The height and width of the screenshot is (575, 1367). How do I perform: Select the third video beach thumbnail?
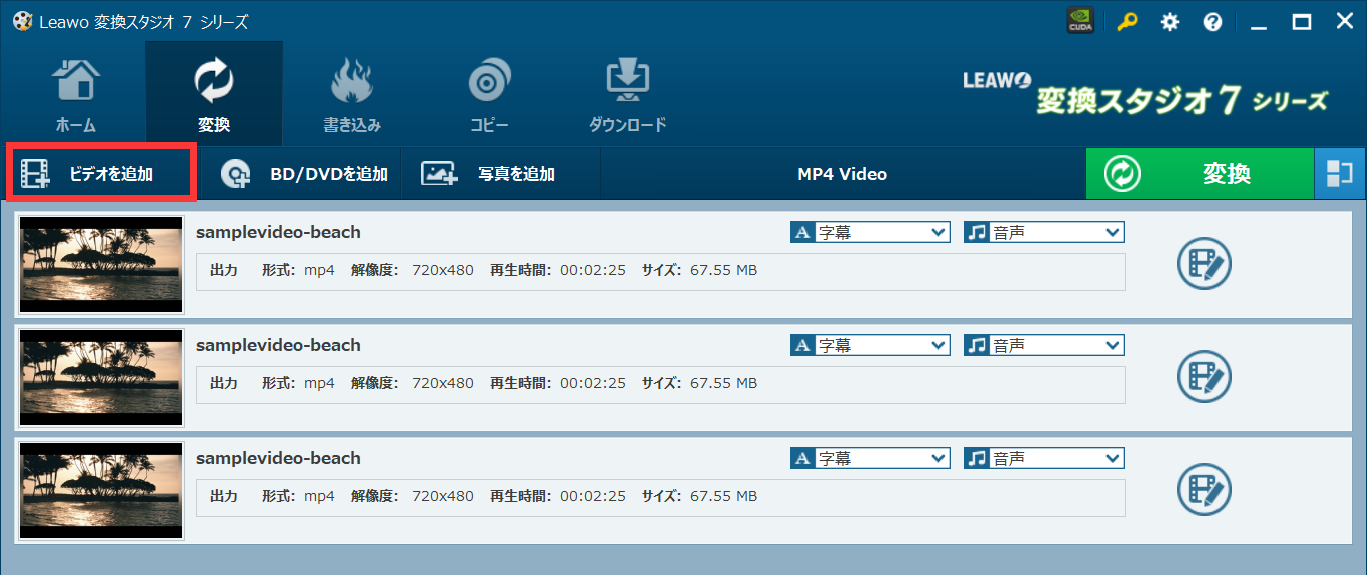pyautogui.click(x=102, y=491)
